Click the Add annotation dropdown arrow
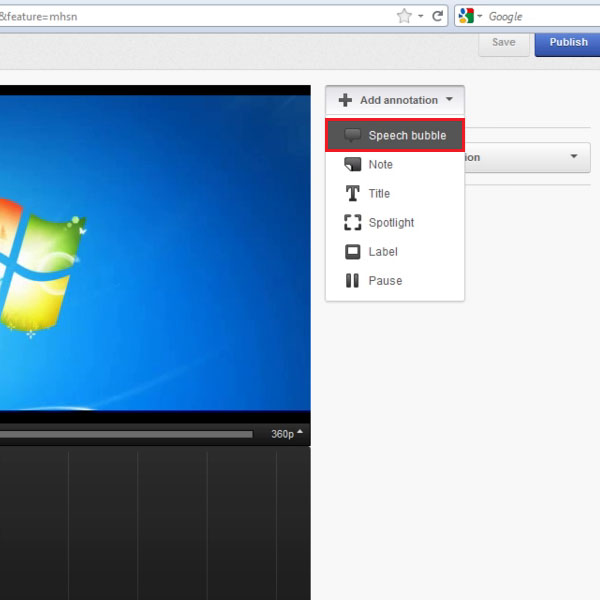Viewport: 600px width, 600px height. (449, 99)
